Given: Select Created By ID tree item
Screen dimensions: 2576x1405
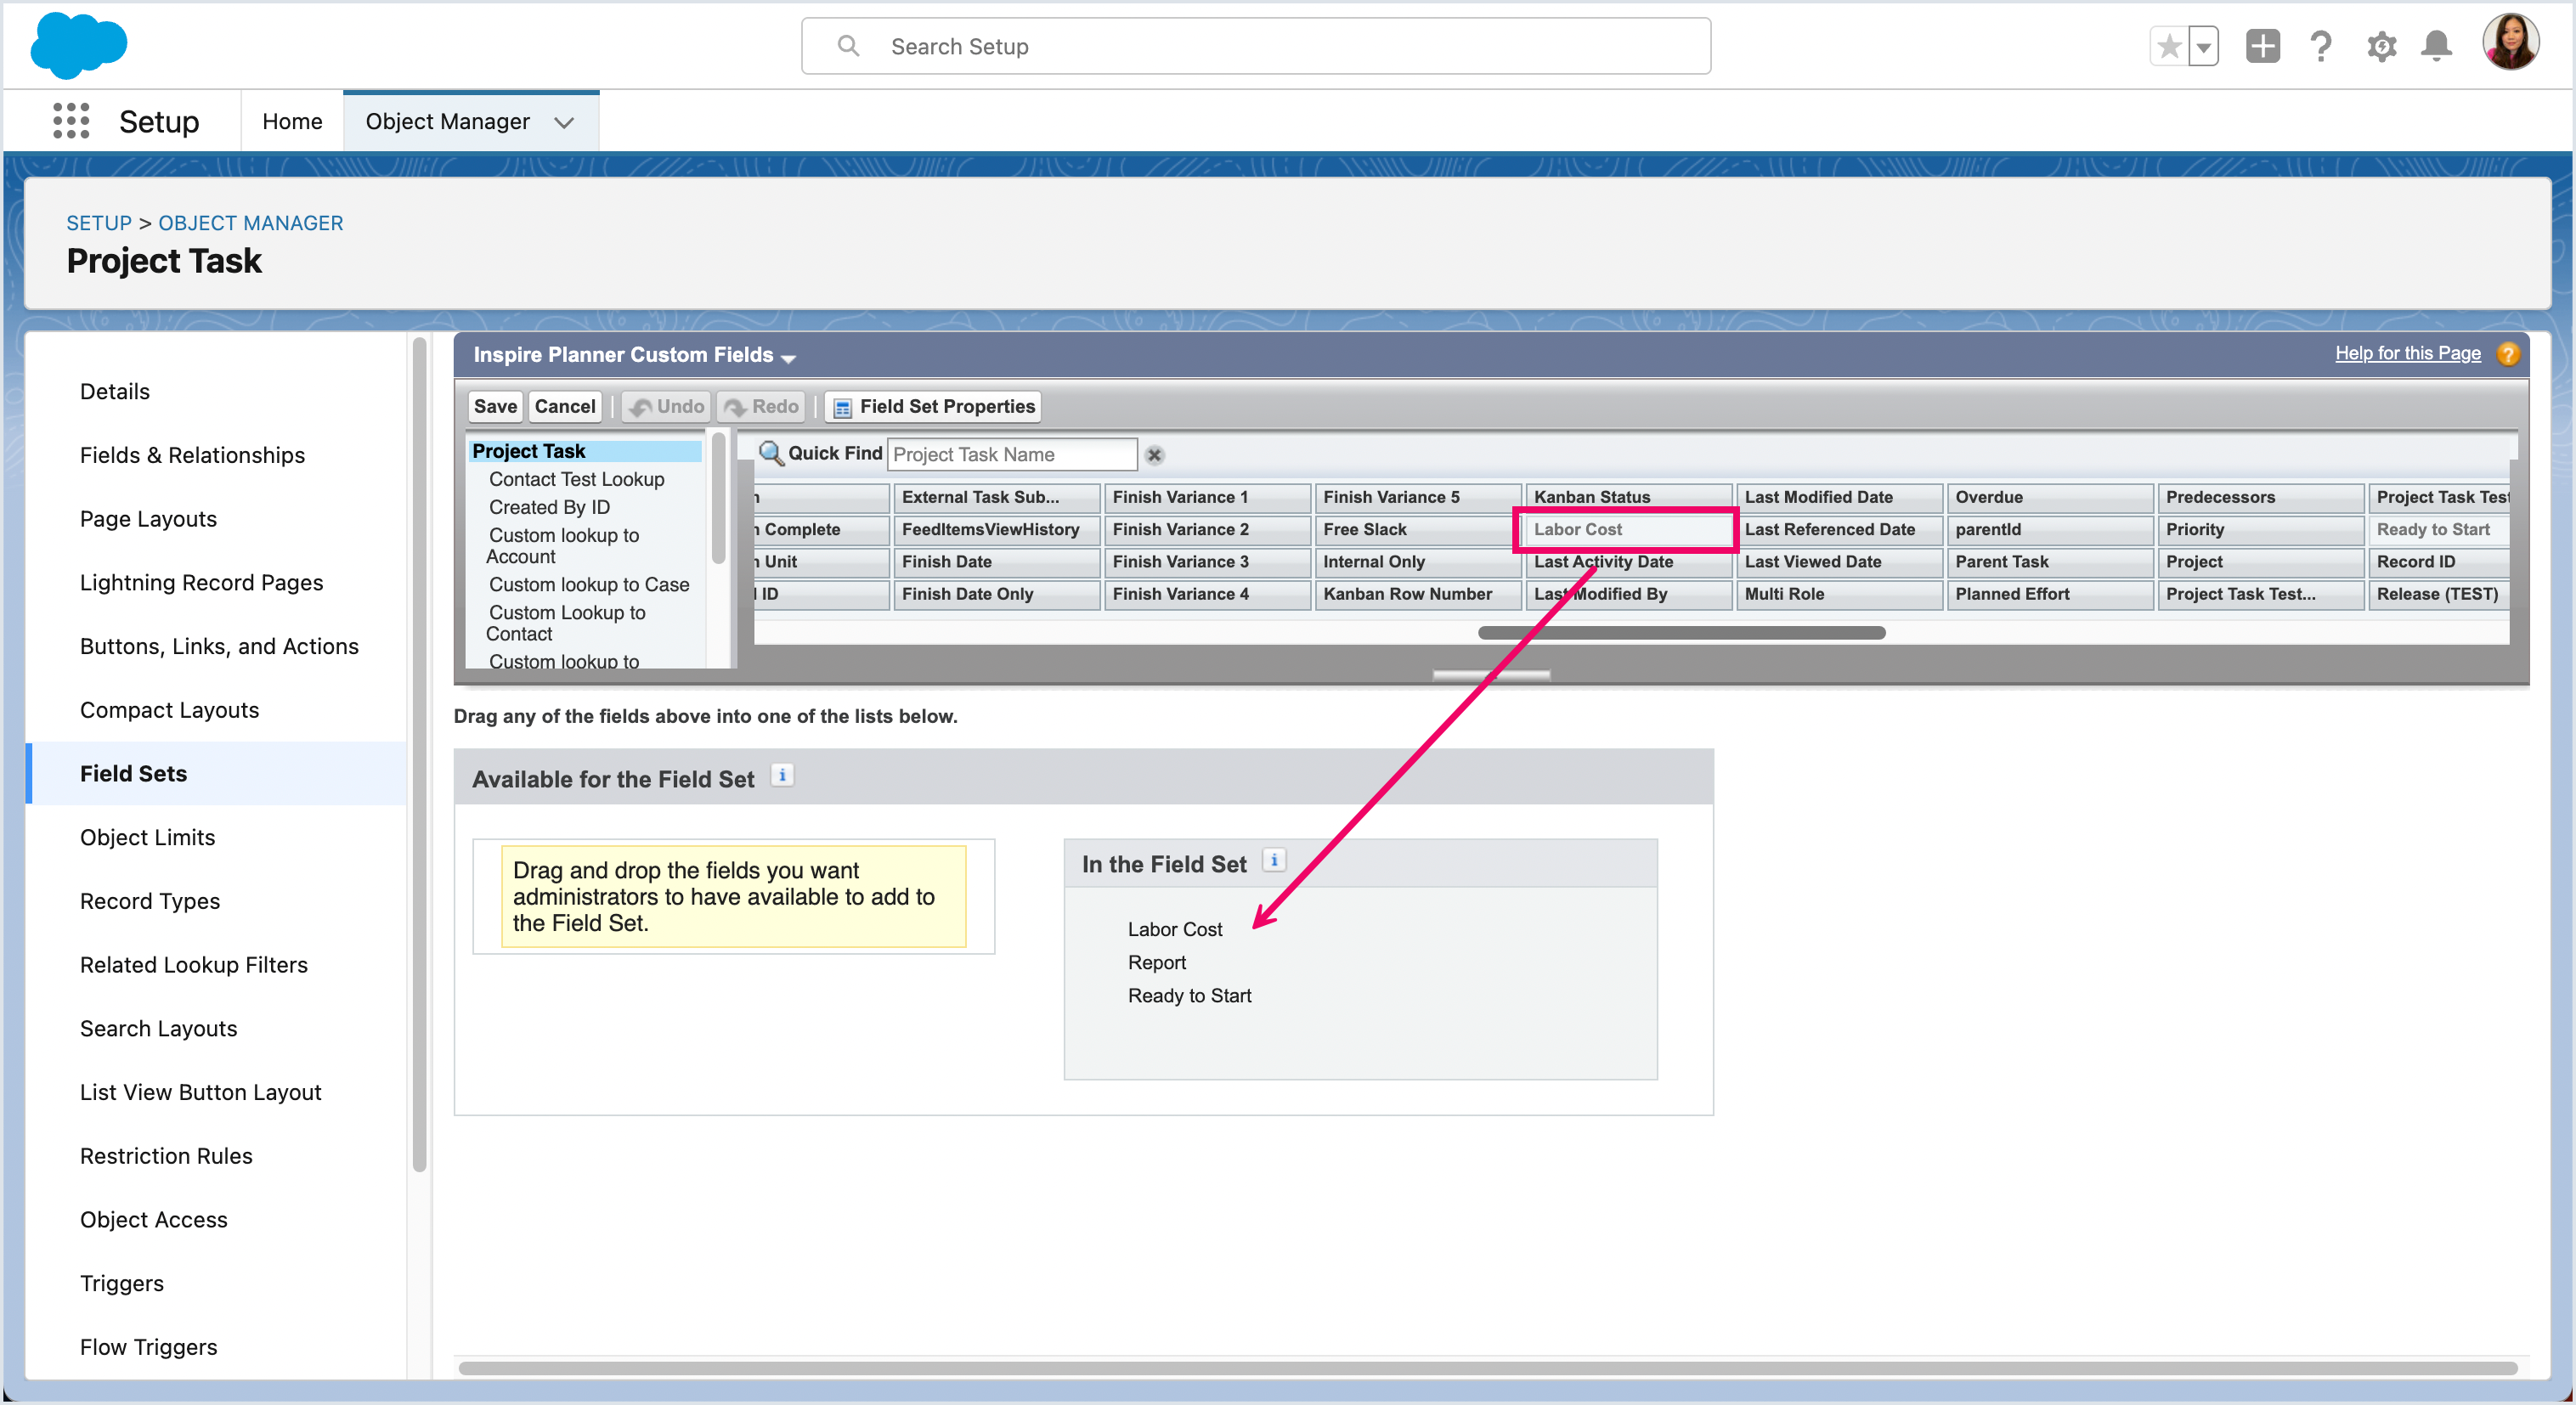Looking at the screenshot, I should coord(549,507).
